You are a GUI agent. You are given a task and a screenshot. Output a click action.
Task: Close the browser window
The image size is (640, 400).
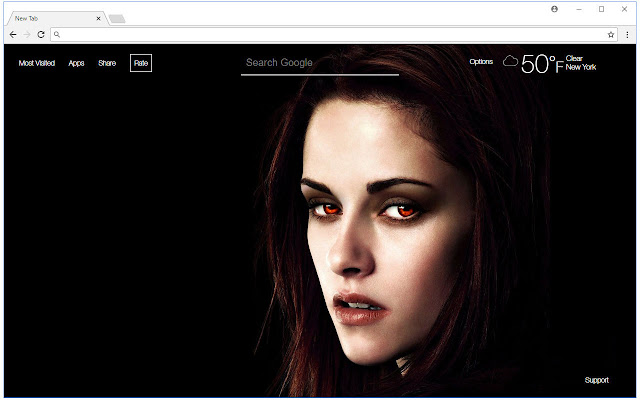[x=624, y=9]
